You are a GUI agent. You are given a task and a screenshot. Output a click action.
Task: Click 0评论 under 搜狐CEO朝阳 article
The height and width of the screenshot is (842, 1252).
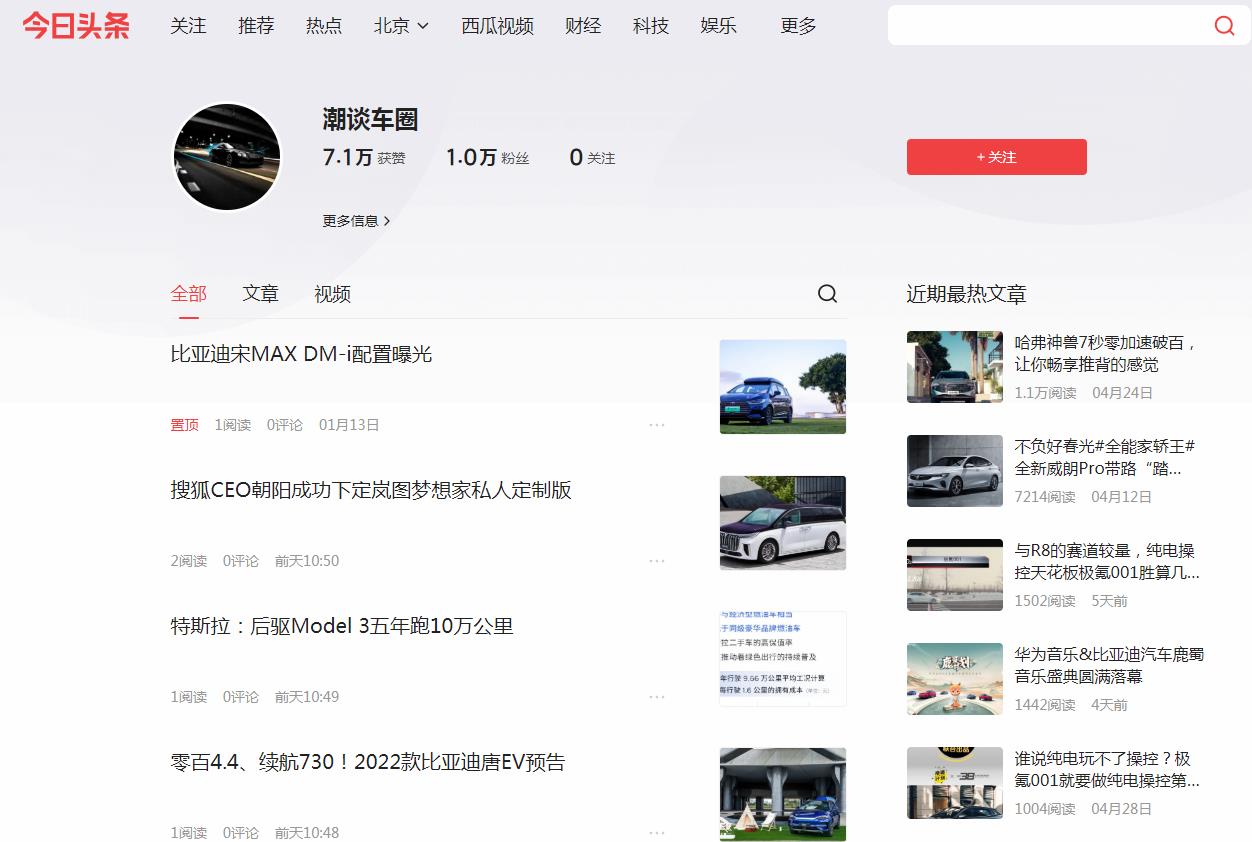(x=241, y=561)
